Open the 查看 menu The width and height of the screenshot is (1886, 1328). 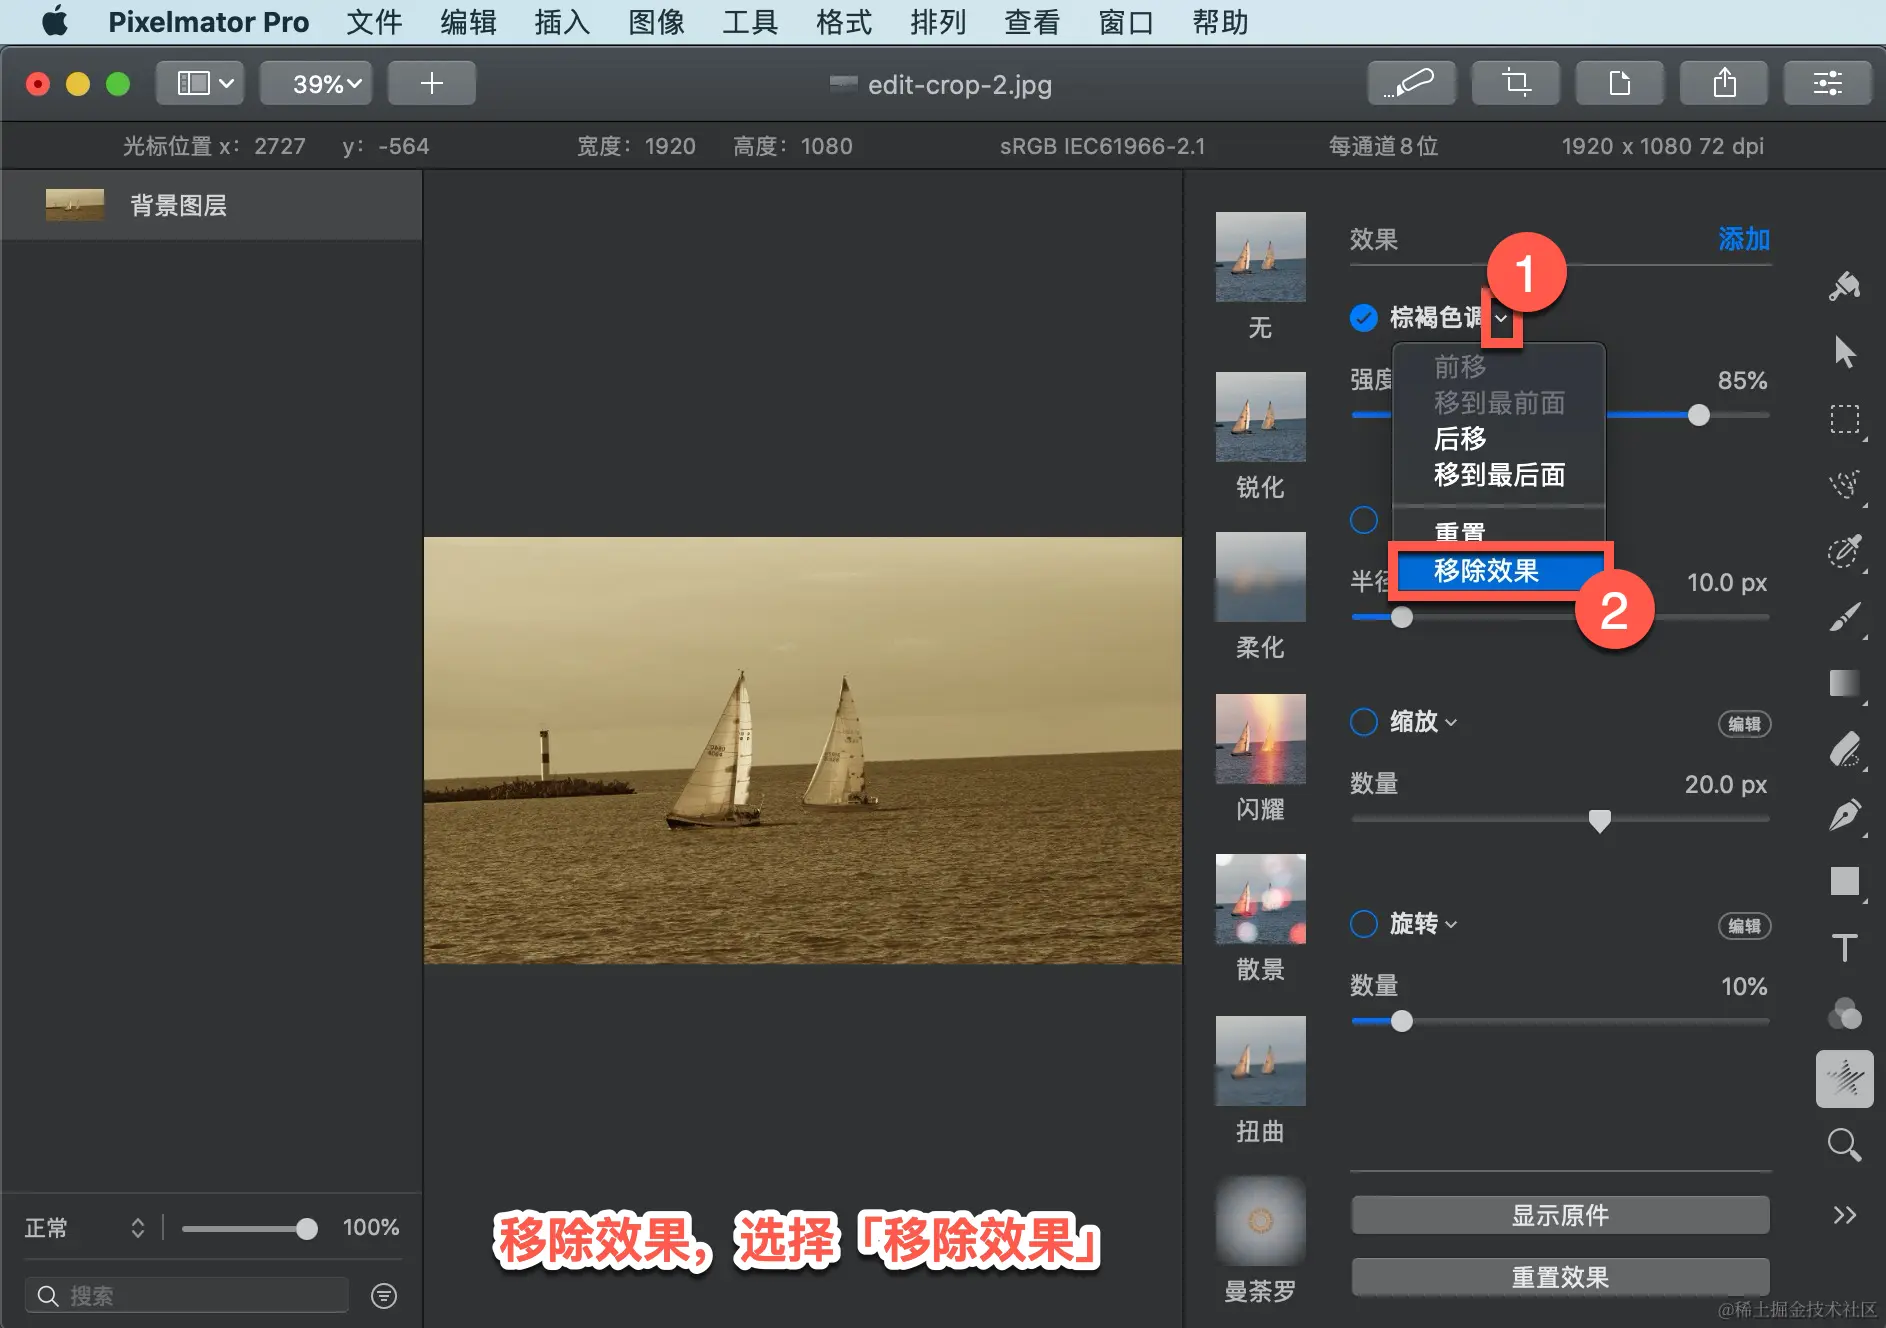[1032, 22]
